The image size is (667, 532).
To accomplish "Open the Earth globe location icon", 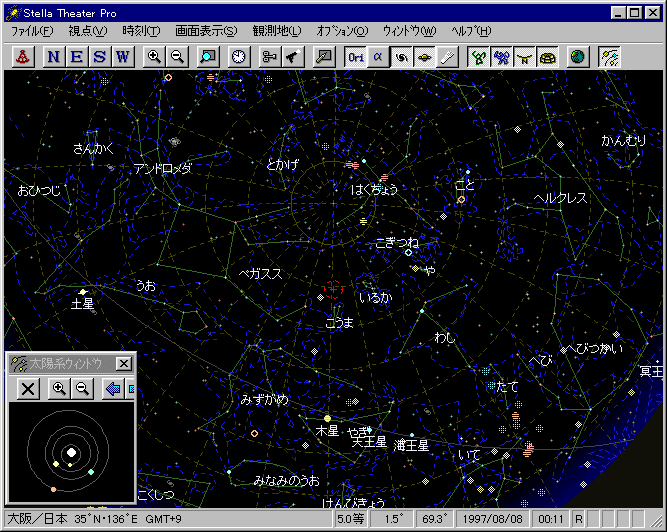I will pos(578,57).
